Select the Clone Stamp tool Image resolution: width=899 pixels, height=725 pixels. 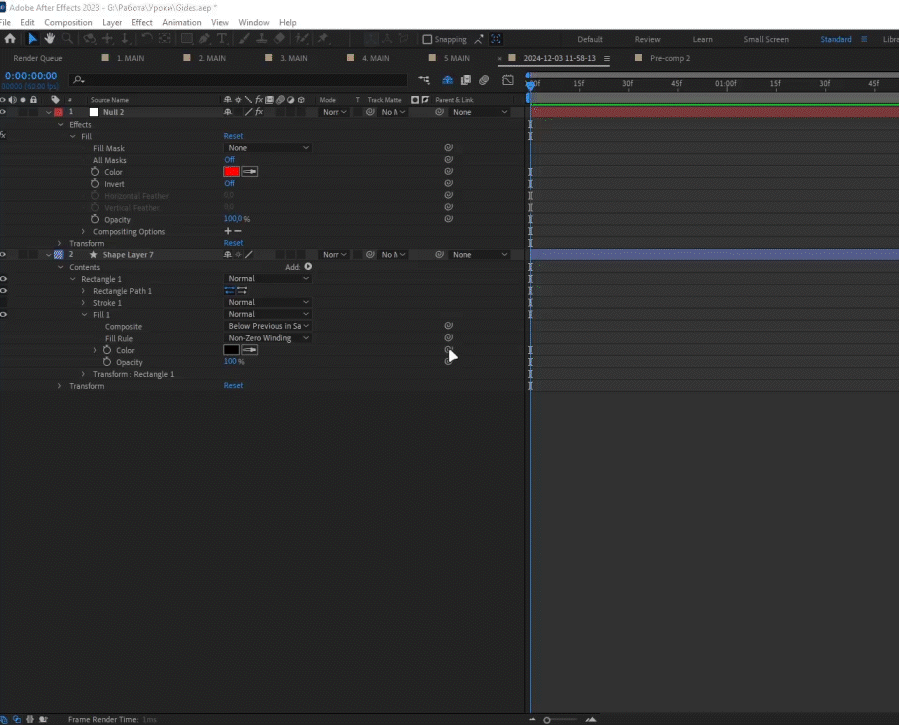(261, 39)
